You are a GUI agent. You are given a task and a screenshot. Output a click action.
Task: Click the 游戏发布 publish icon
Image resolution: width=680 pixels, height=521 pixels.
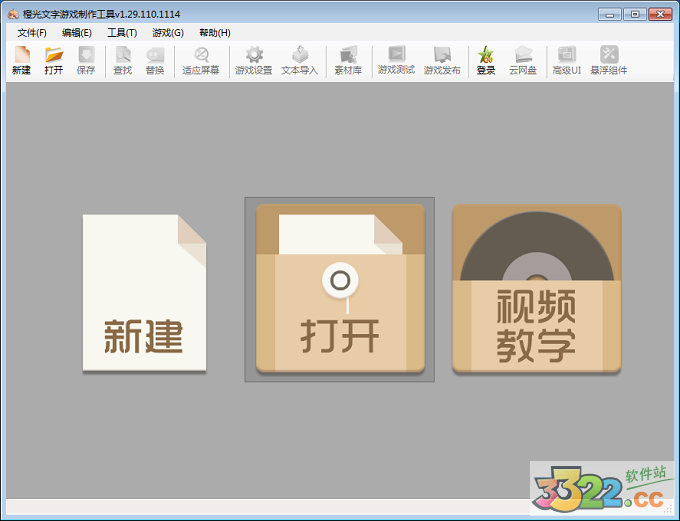pos(442,60)
